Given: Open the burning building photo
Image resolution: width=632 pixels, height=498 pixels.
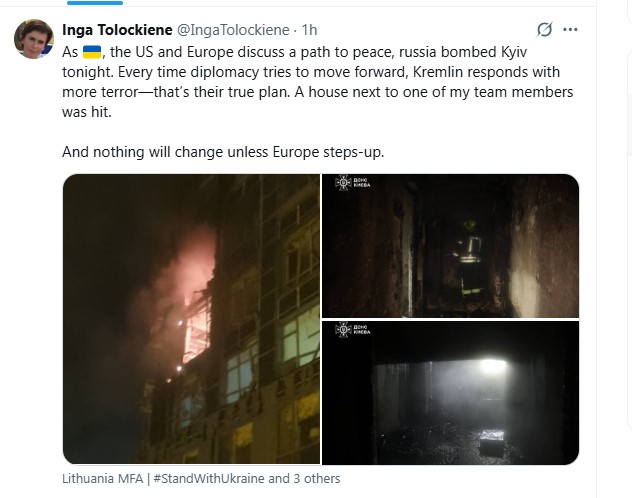Looking at the screenshot, I should coord(190,319).
